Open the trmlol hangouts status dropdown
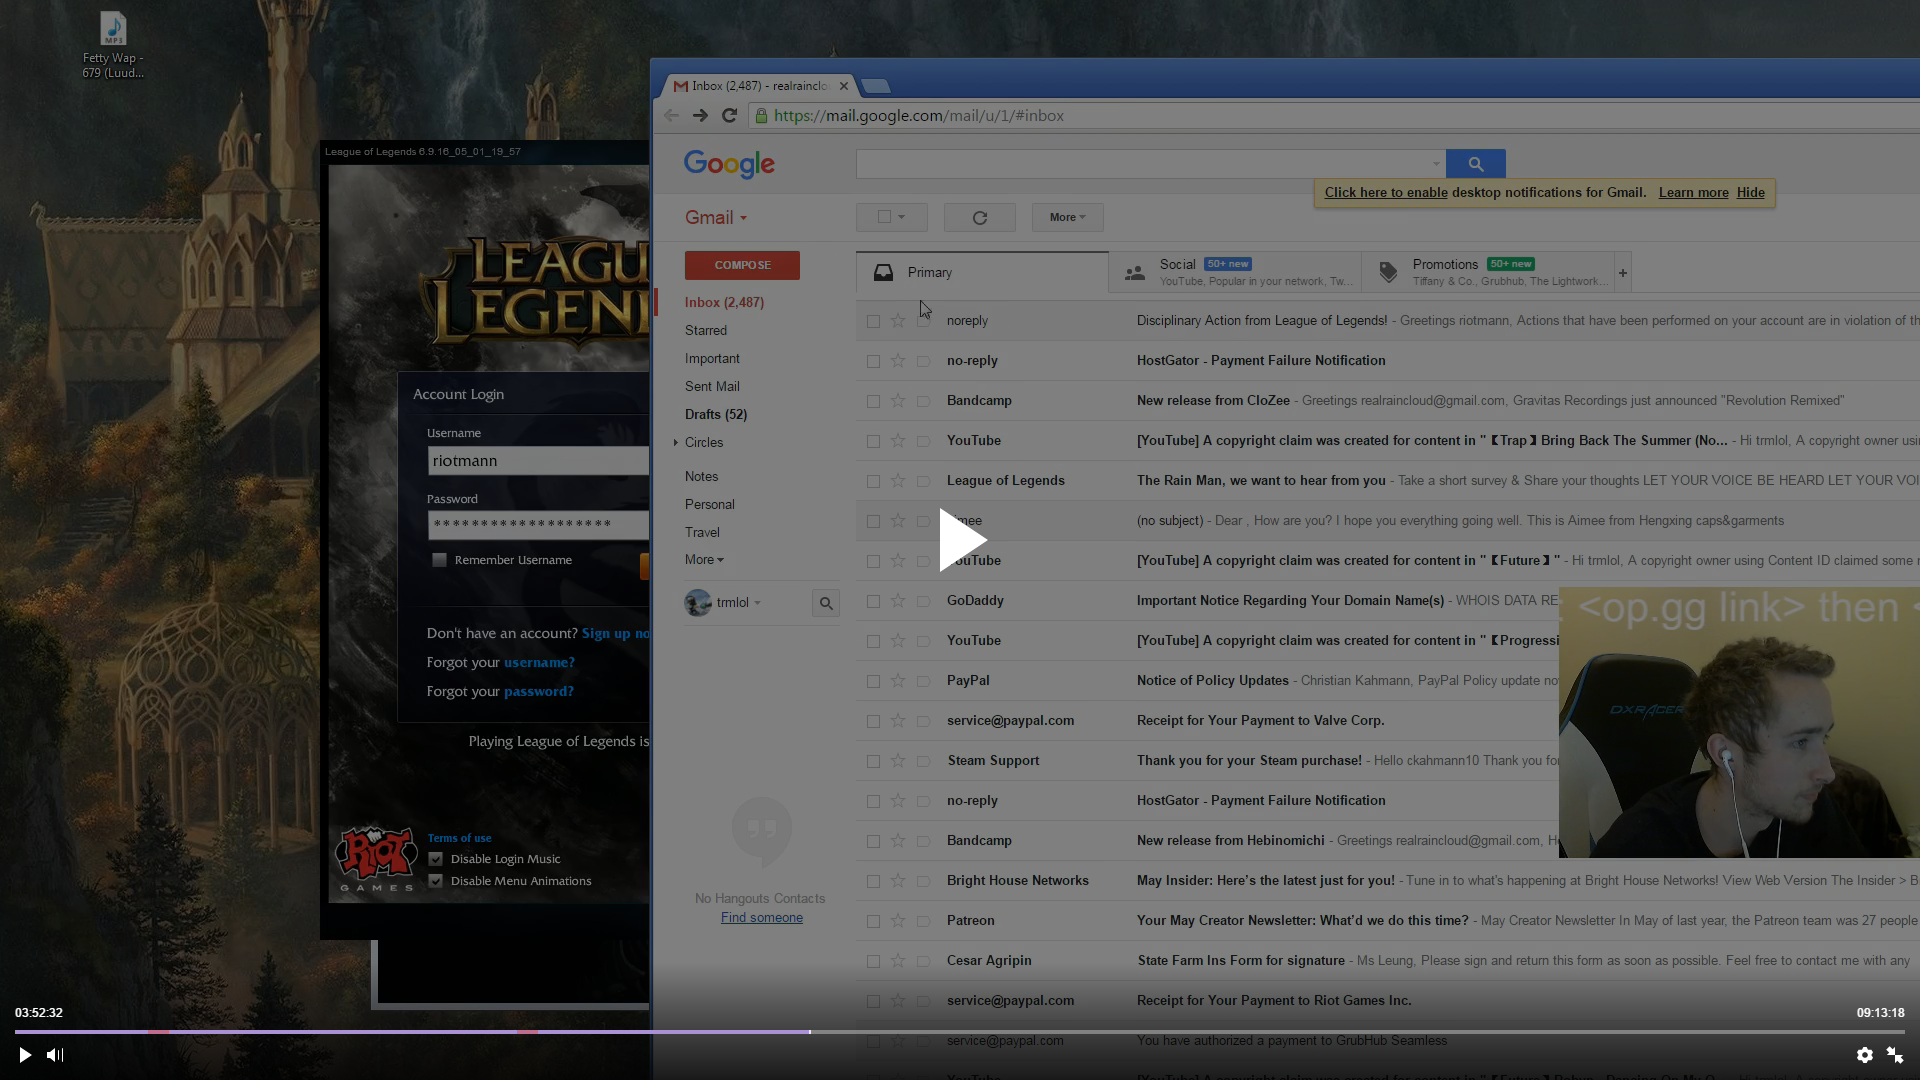 tap(757, 603)
